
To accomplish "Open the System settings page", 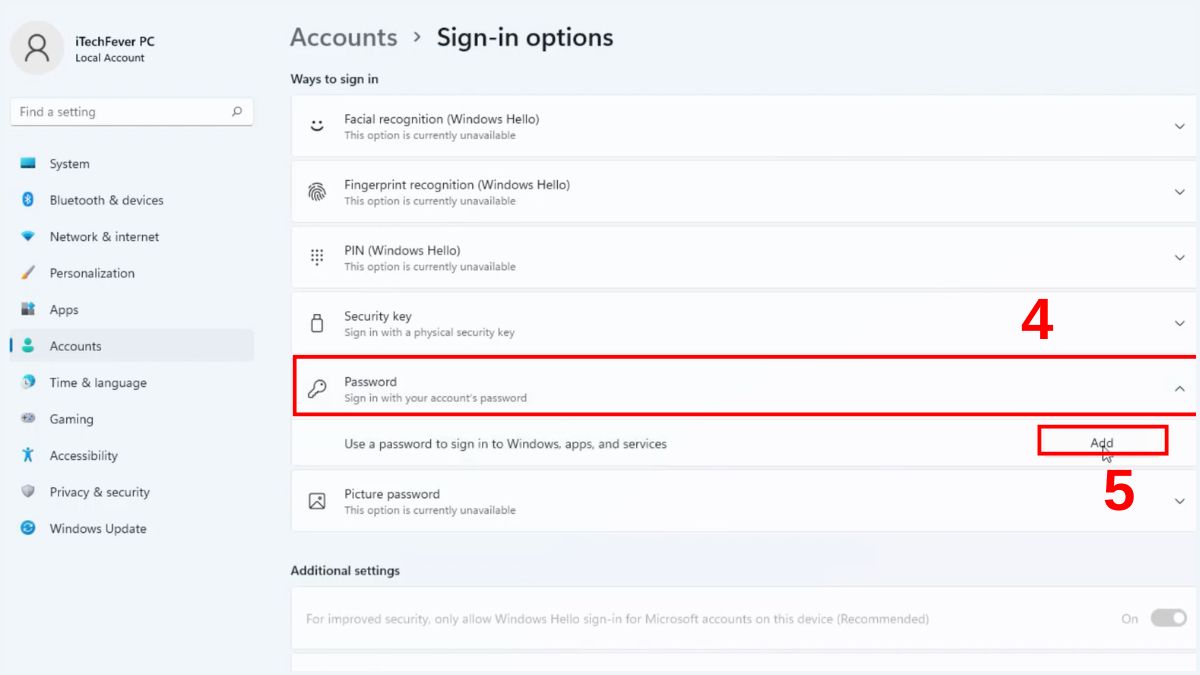I will (69, 164).
